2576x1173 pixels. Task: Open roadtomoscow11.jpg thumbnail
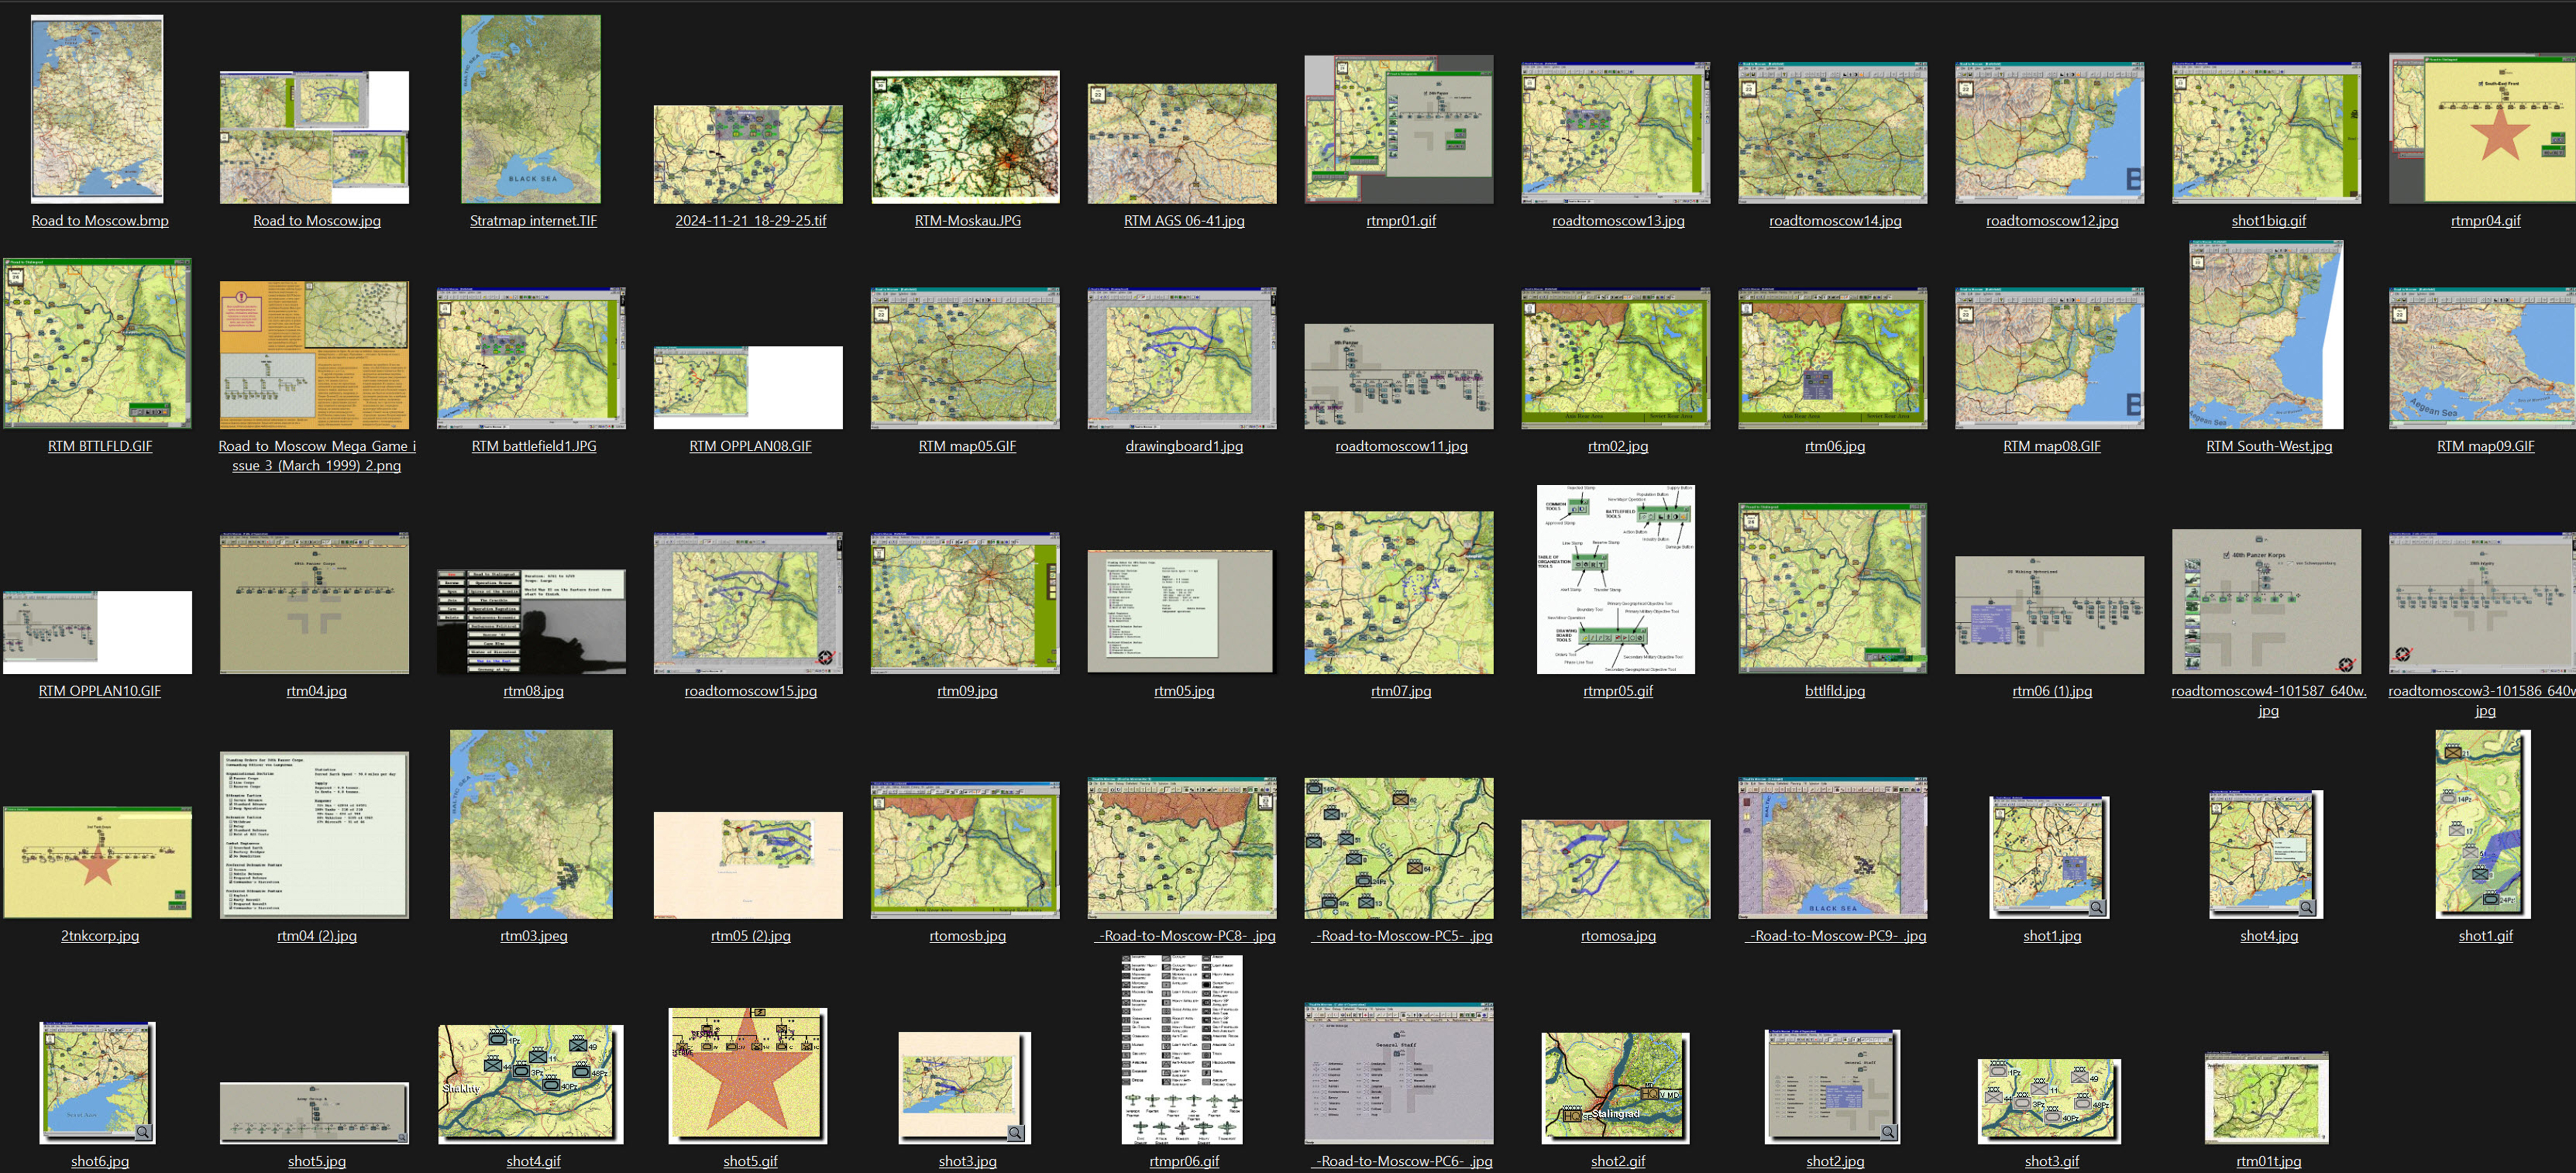click(1399, 376)
